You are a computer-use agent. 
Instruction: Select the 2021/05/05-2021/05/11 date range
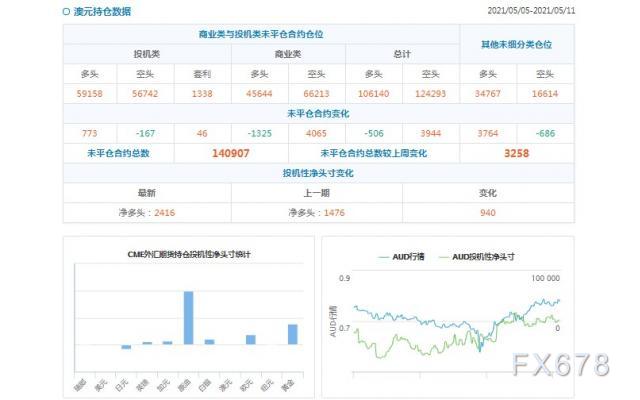[531, 11]
